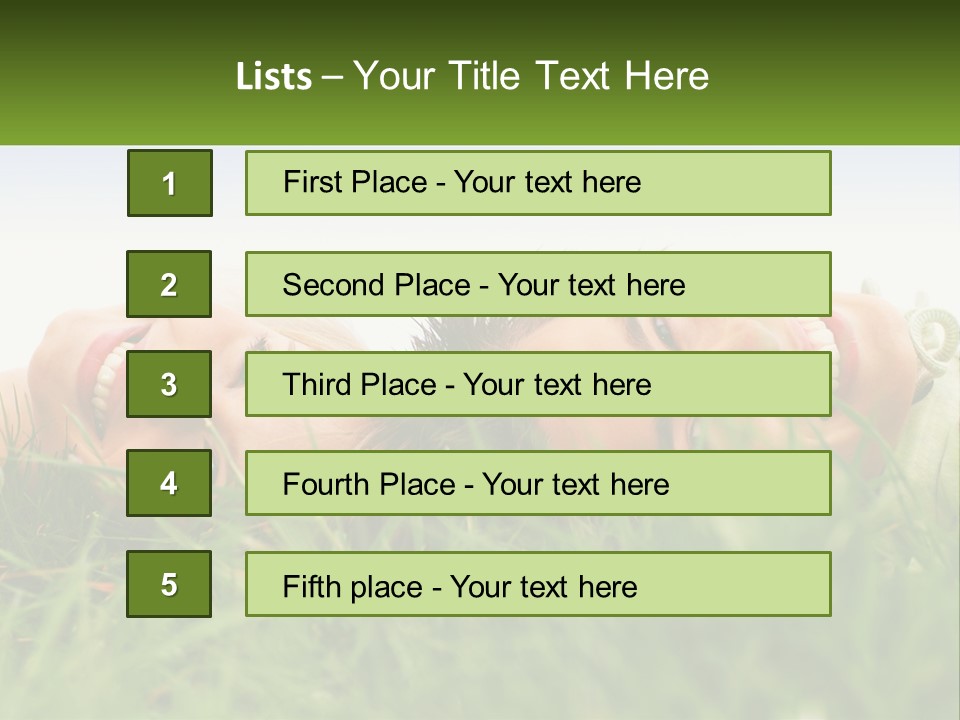Screen dimensions: 960x720
Task: Click the Fourth Place text bar
Action: point(538,483)
